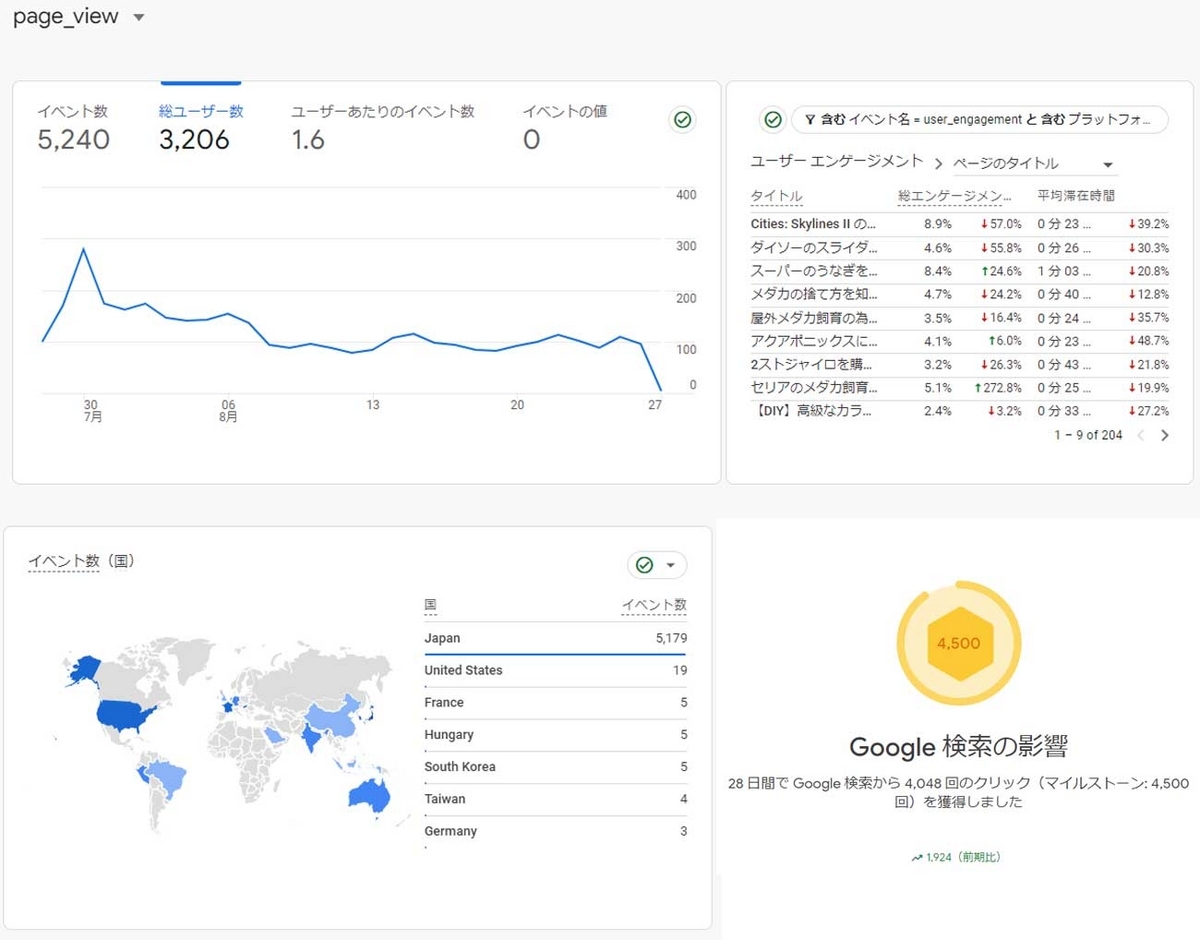Viewport: 1200px width, 940px height.
Task: Select the France country row
Action: click(x=555, y=703)
